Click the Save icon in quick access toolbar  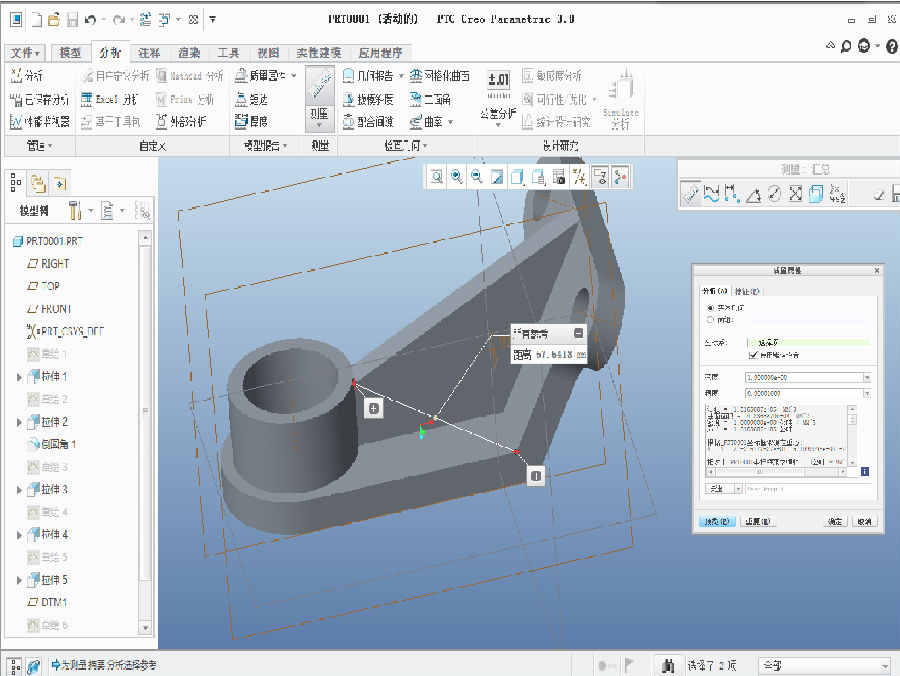pos(75,19)
